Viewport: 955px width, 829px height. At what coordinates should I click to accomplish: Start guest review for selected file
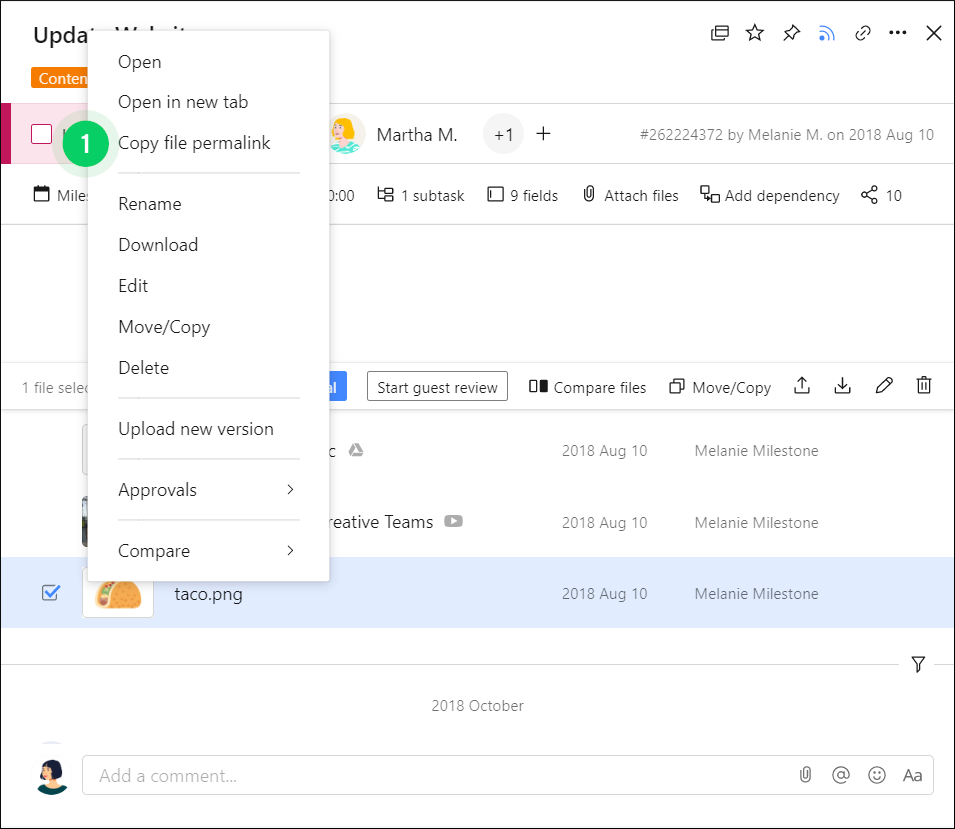437,387
